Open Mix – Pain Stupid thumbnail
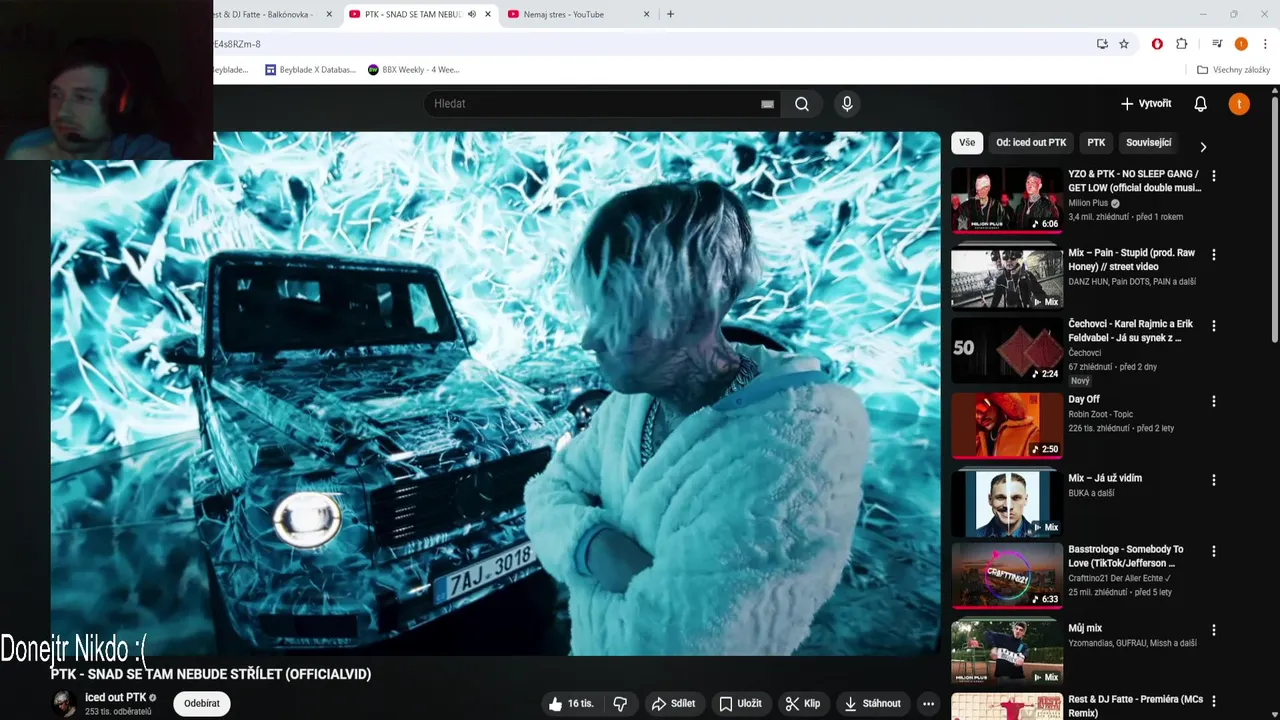Image resolution: width=1280 pixels, height=720 pixels. click(x=1006, y=278)
